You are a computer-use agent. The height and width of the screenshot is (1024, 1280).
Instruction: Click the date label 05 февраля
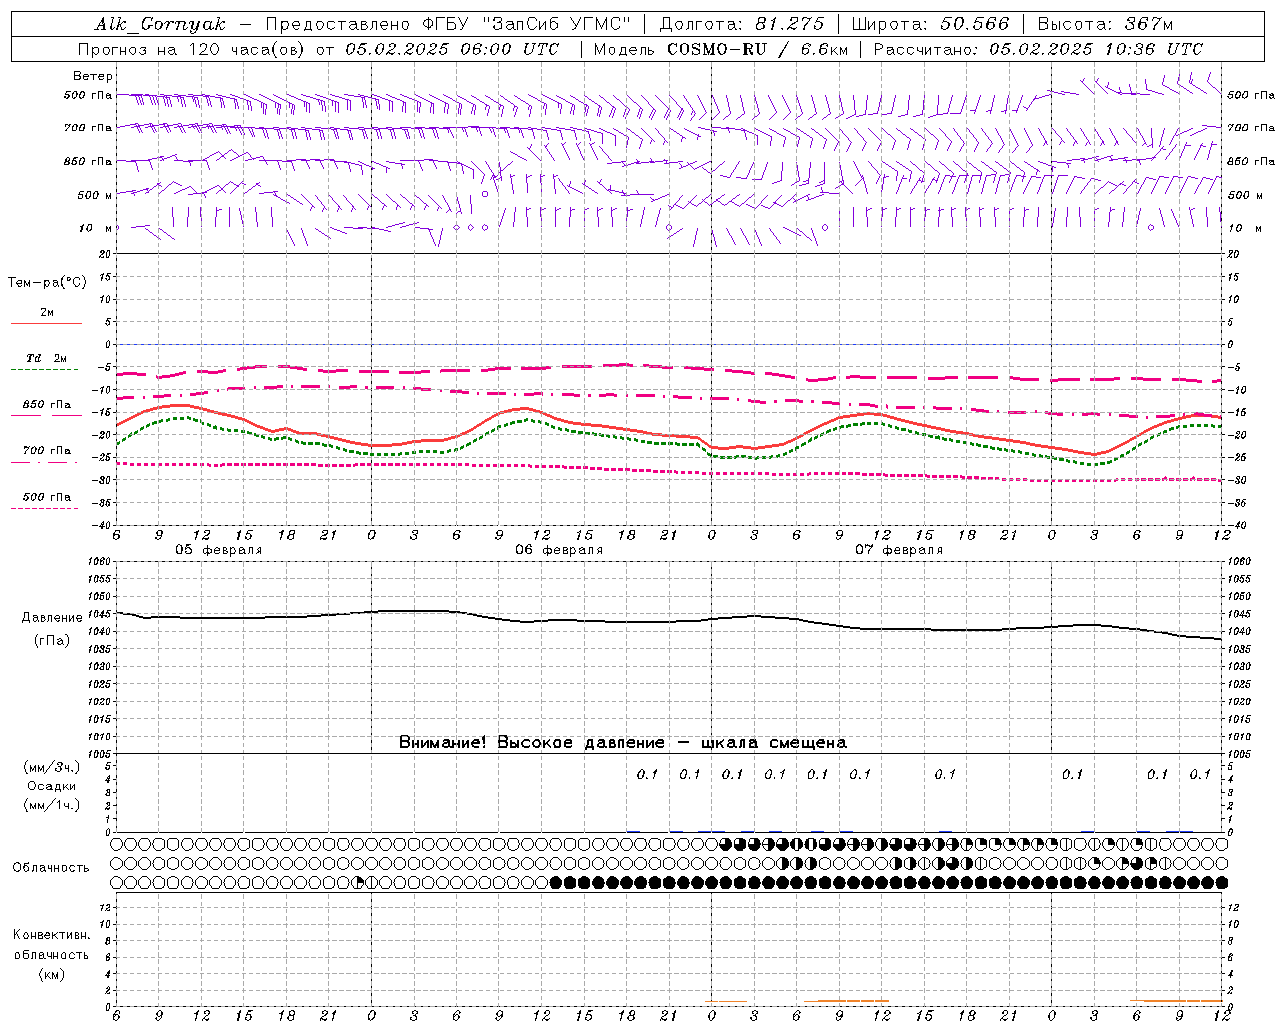[x=219, y=550]
